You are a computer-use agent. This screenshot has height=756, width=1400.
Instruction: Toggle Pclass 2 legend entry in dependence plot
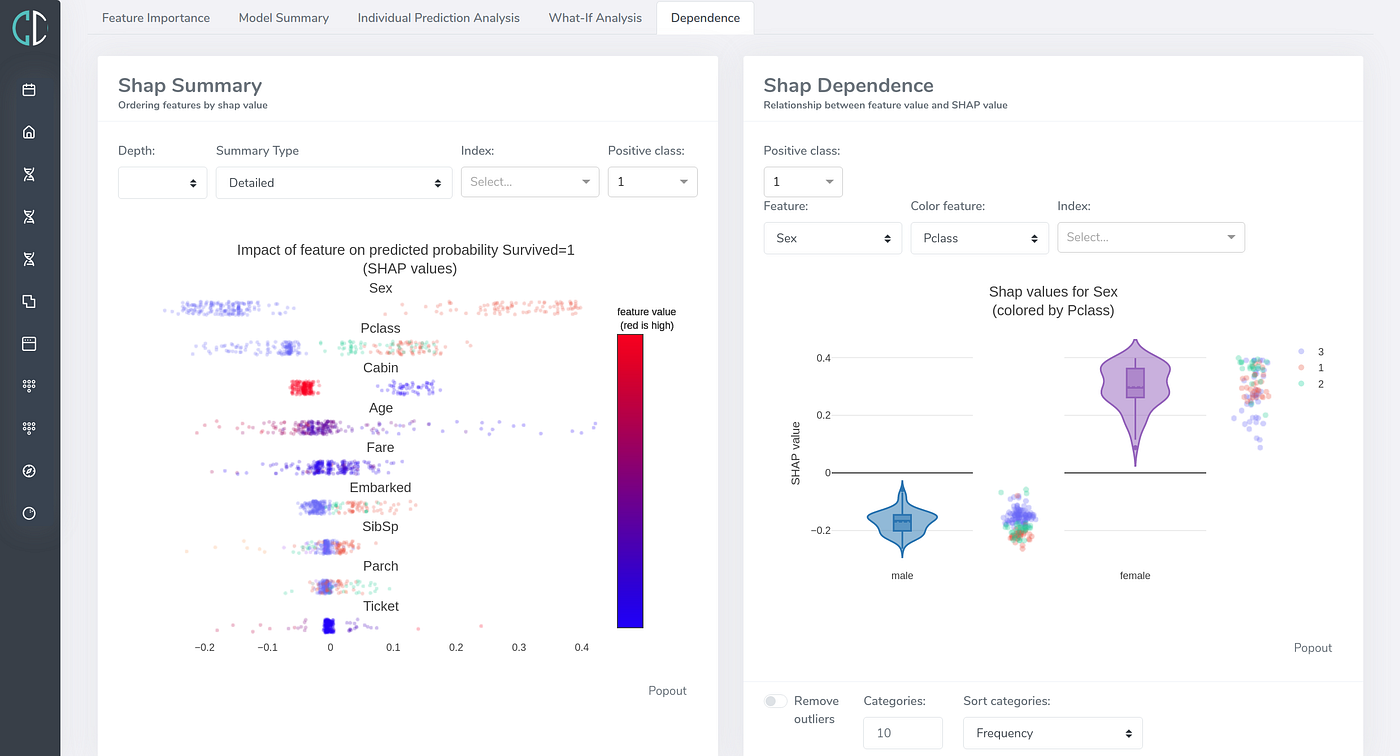(x=1311, y=384)
